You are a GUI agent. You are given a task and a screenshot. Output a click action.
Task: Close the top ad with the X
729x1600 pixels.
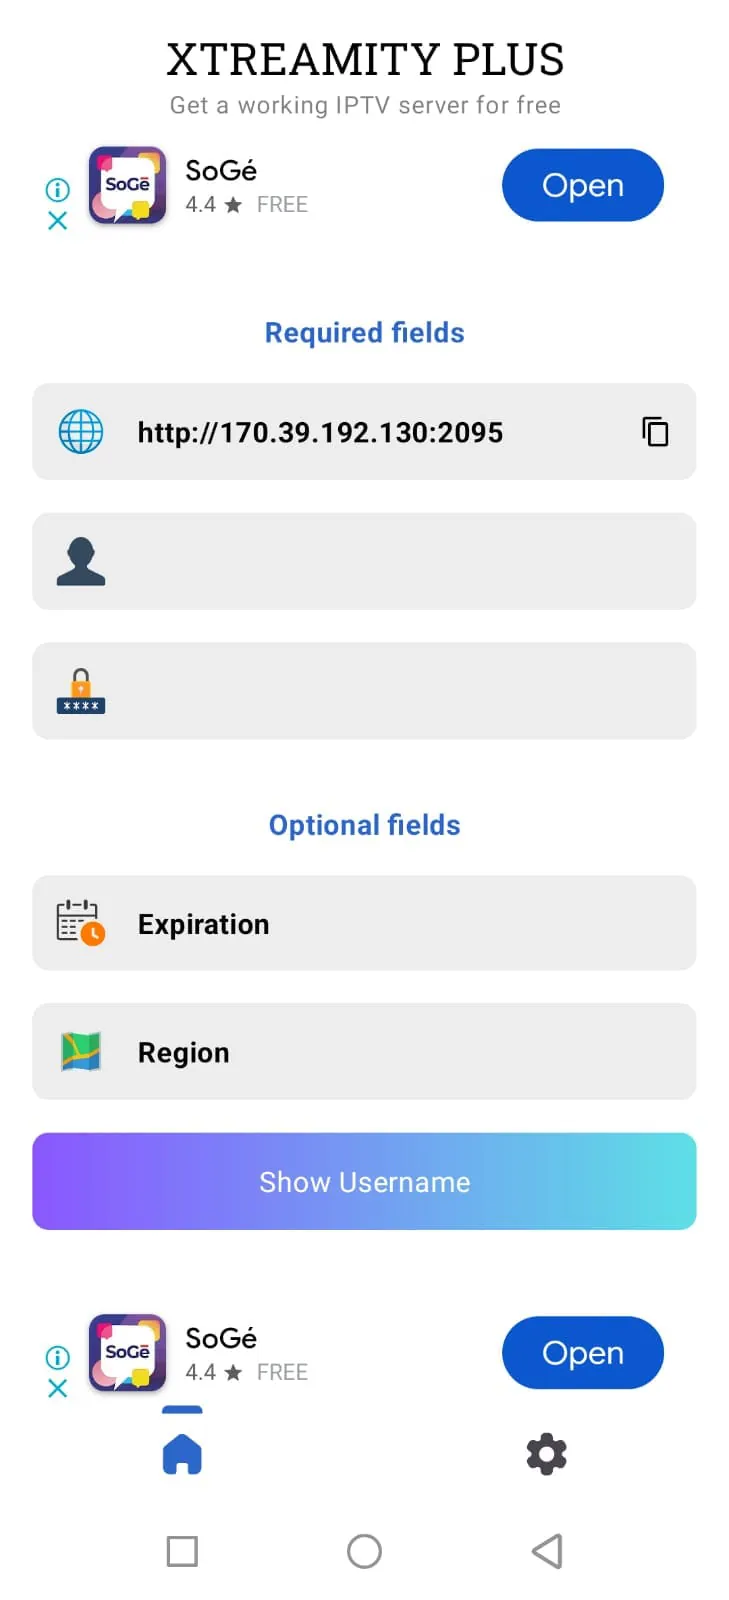(x=58, y=220)
